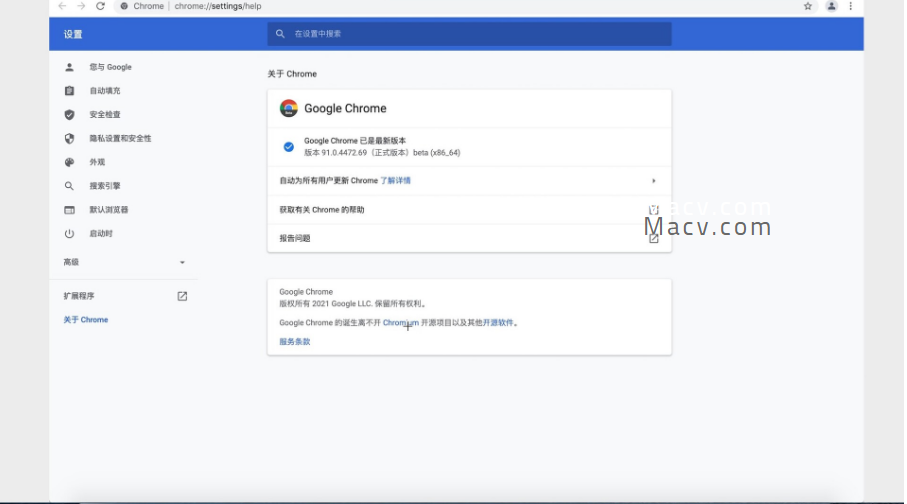907x504 pixels.
Task: Click 获取有关 Chrome 的帮助 row
Action: (469, 209)
